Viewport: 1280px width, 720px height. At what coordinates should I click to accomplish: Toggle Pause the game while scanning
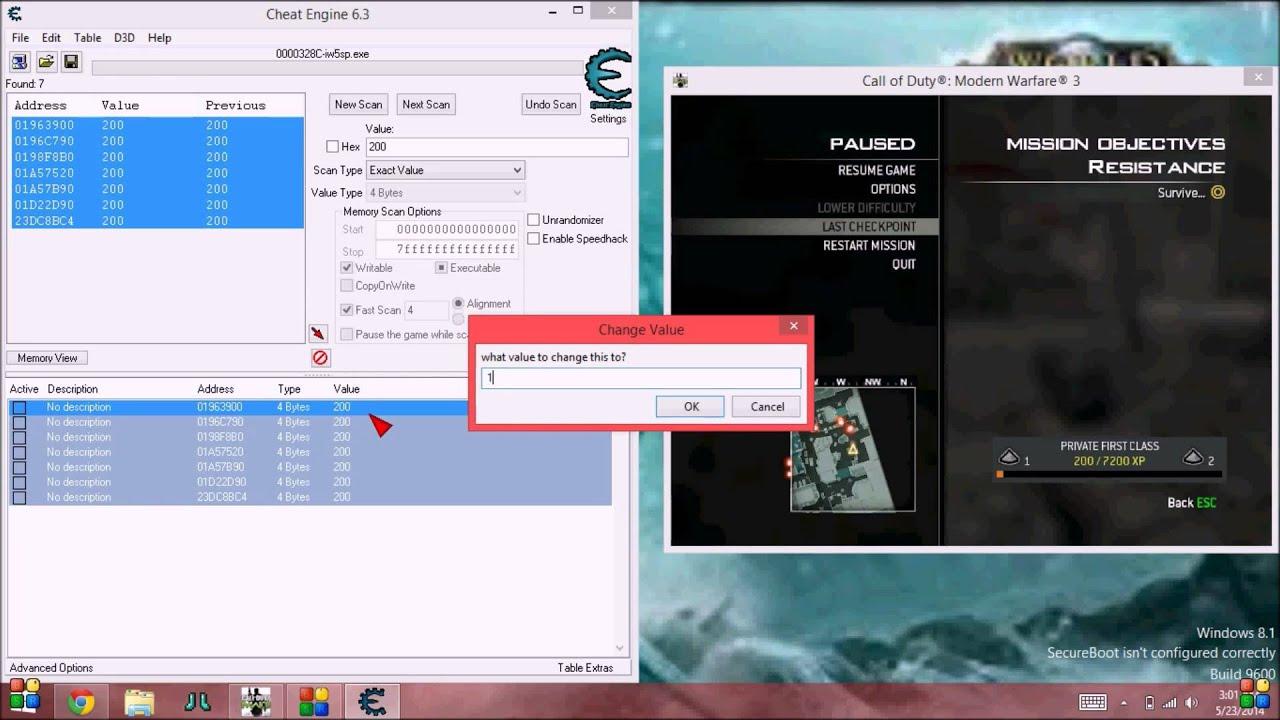coord(347,335)
